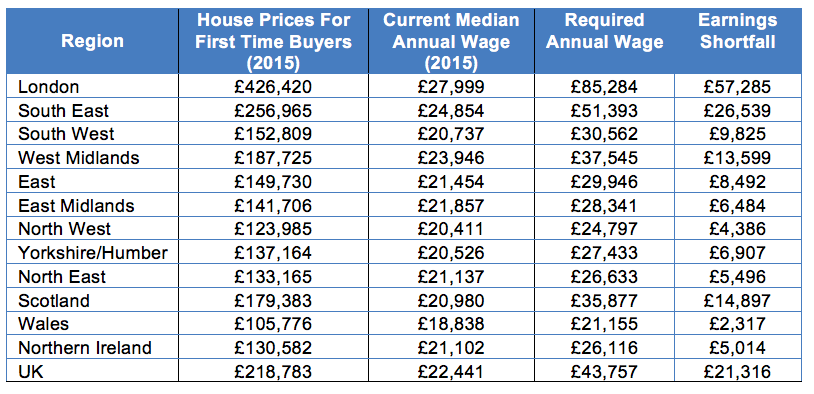Select North East house price £133,165

tap(273, 276)
